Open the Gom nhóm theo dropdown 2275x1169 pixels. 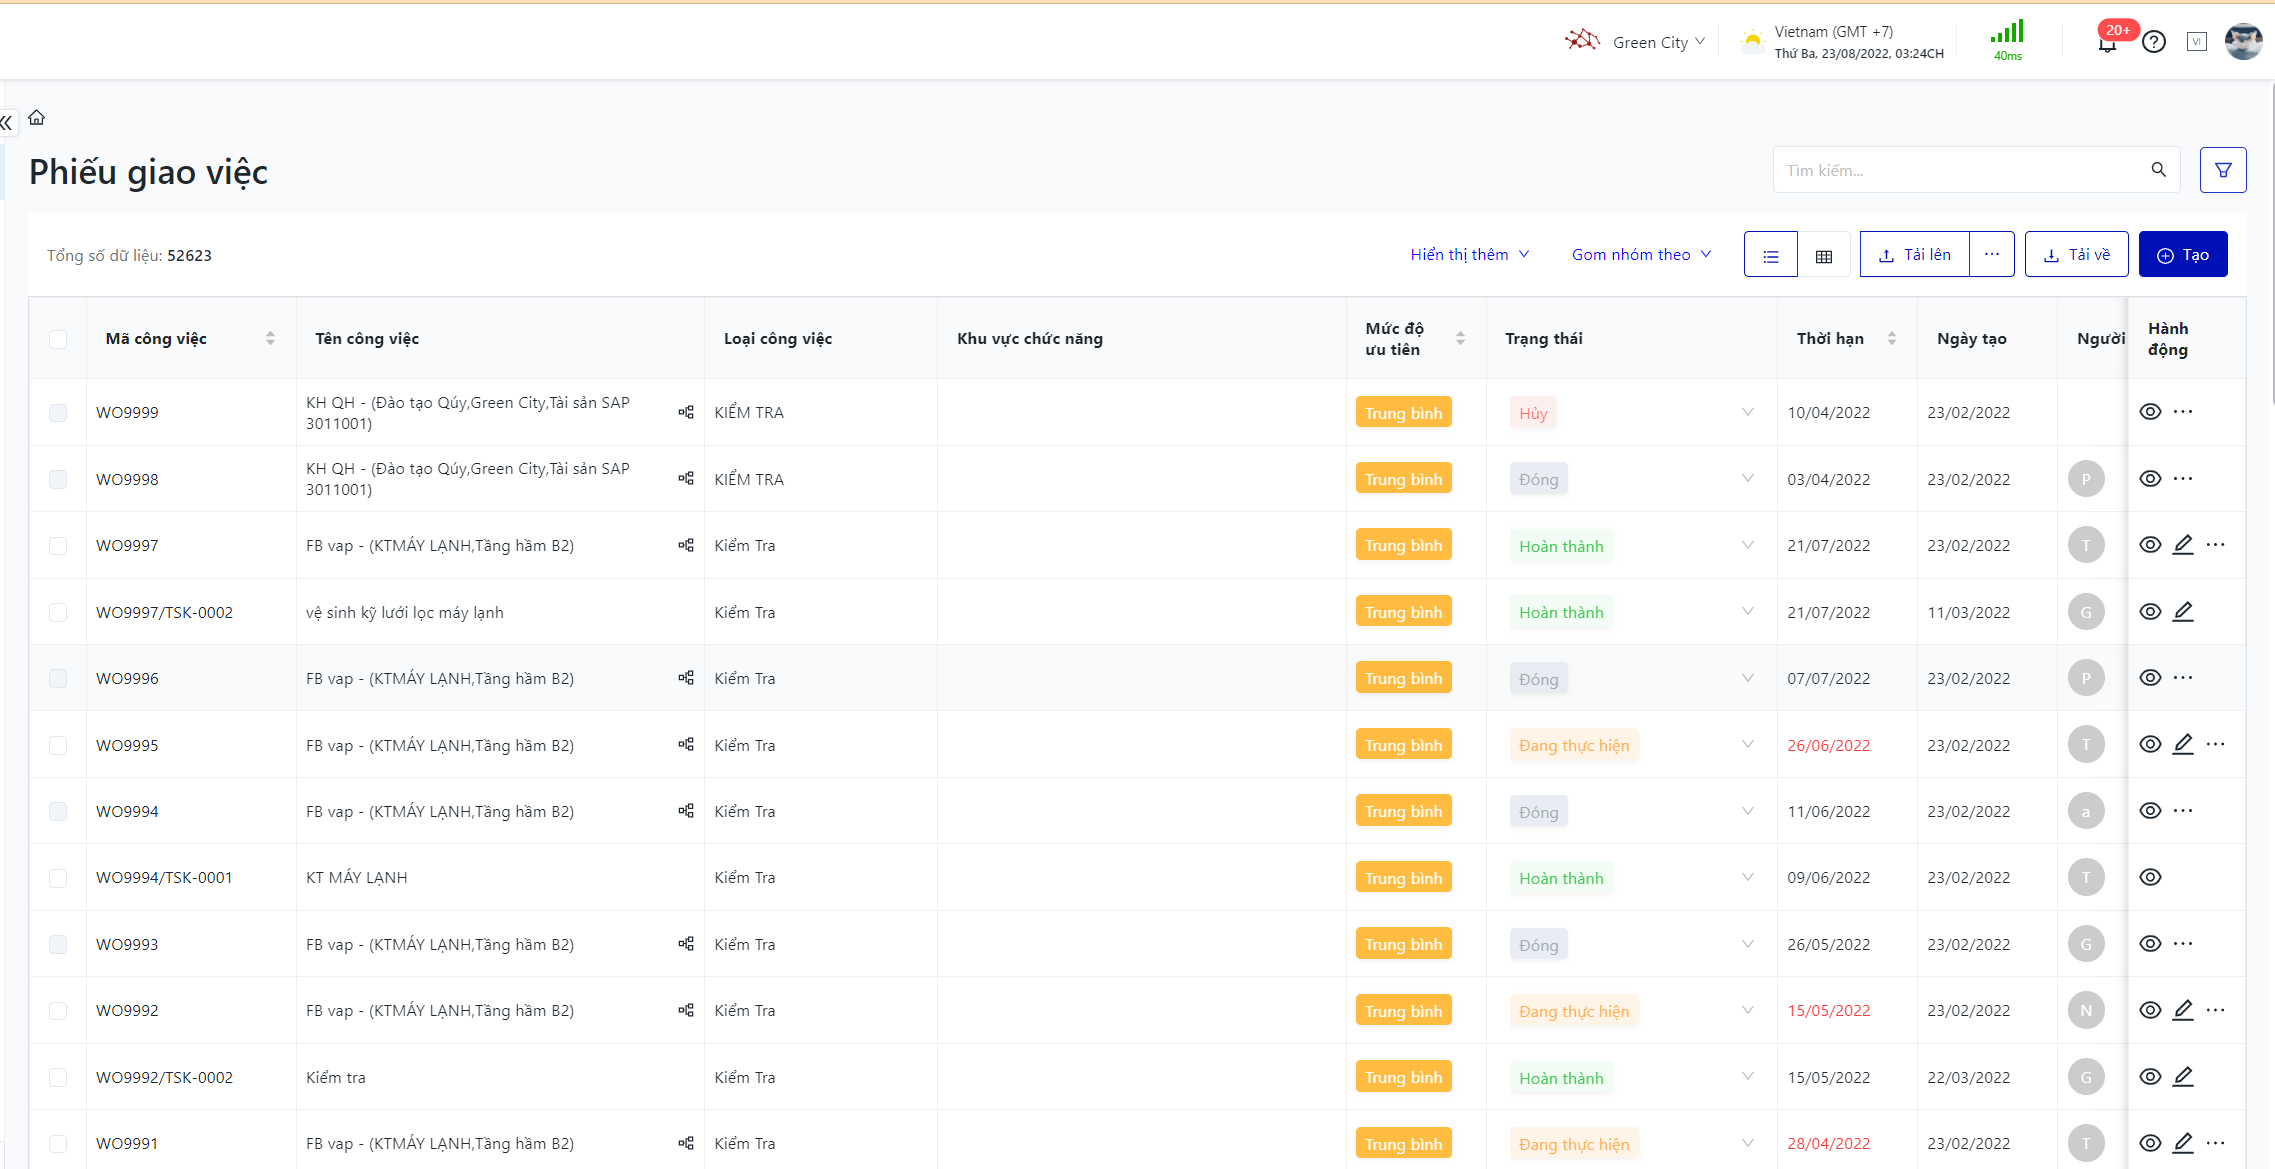(x=1641, y=255)
